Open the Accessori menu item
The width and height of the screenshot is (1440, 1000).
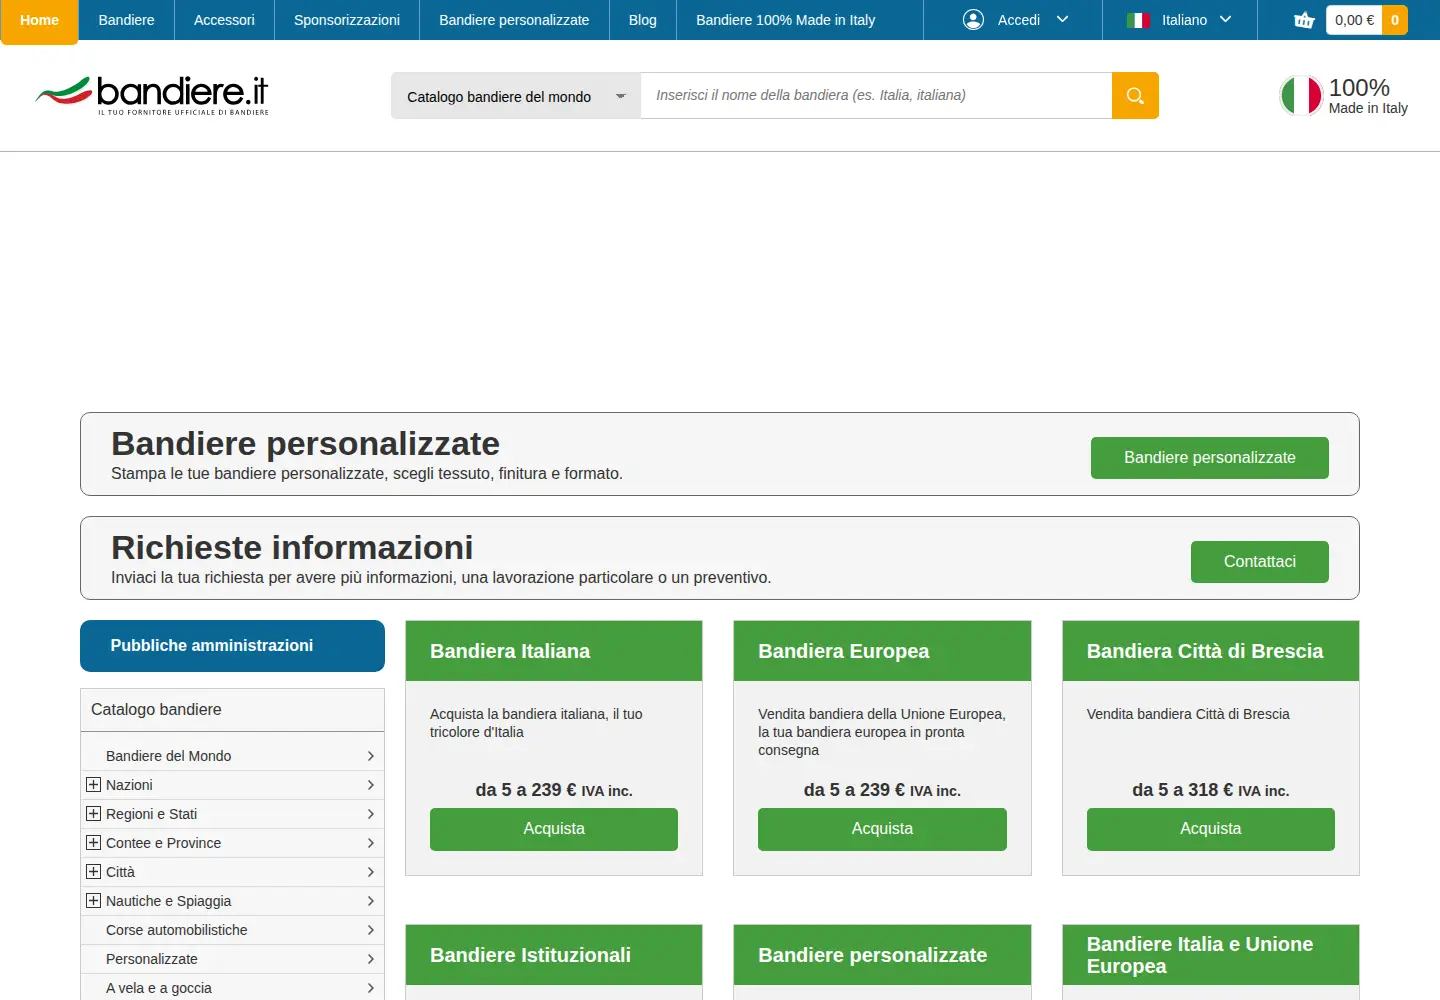pos(224,20)
